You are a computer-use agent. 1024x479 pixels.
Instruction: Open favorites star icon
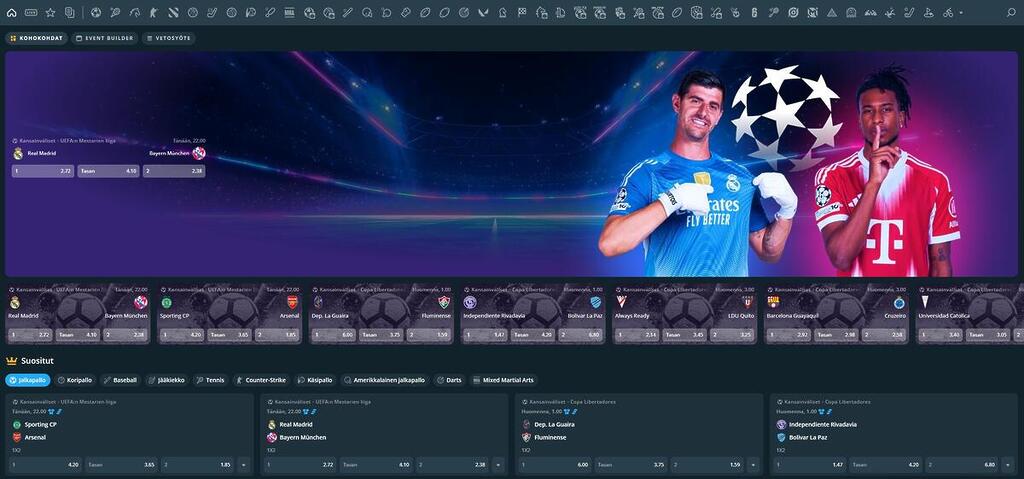click(x=50, y=12)
